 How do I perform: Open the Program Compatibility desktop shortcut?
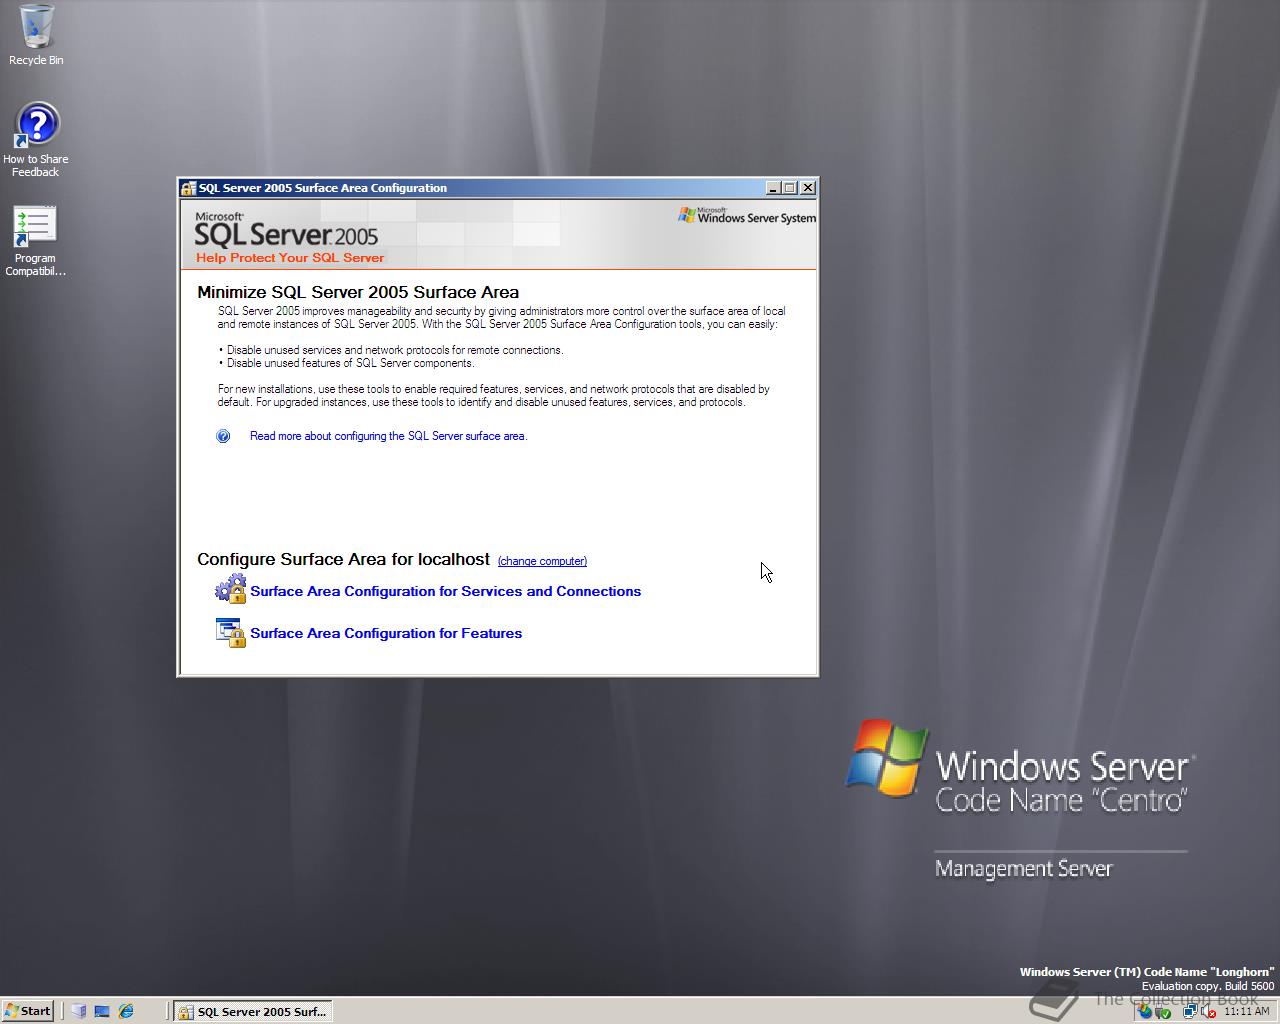(35, 241)
